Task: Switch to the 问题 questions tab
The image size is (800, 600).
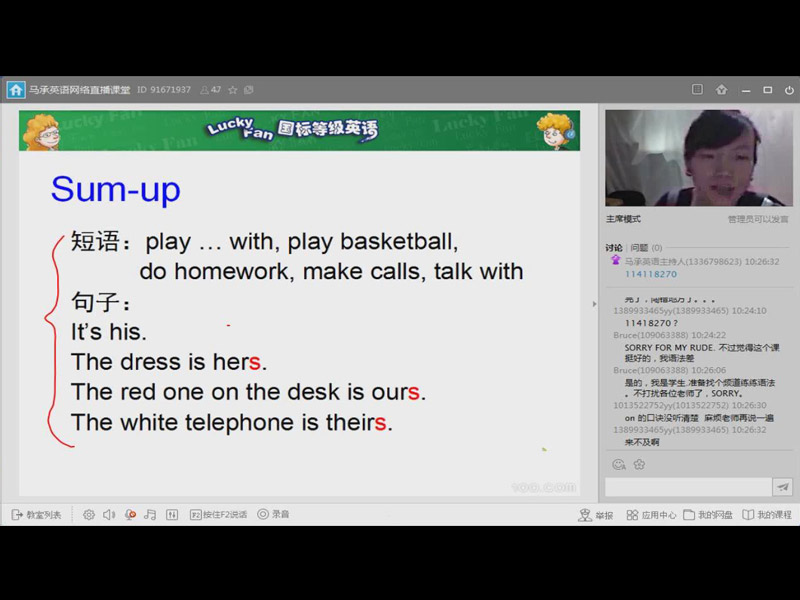Action: [640, 247]
